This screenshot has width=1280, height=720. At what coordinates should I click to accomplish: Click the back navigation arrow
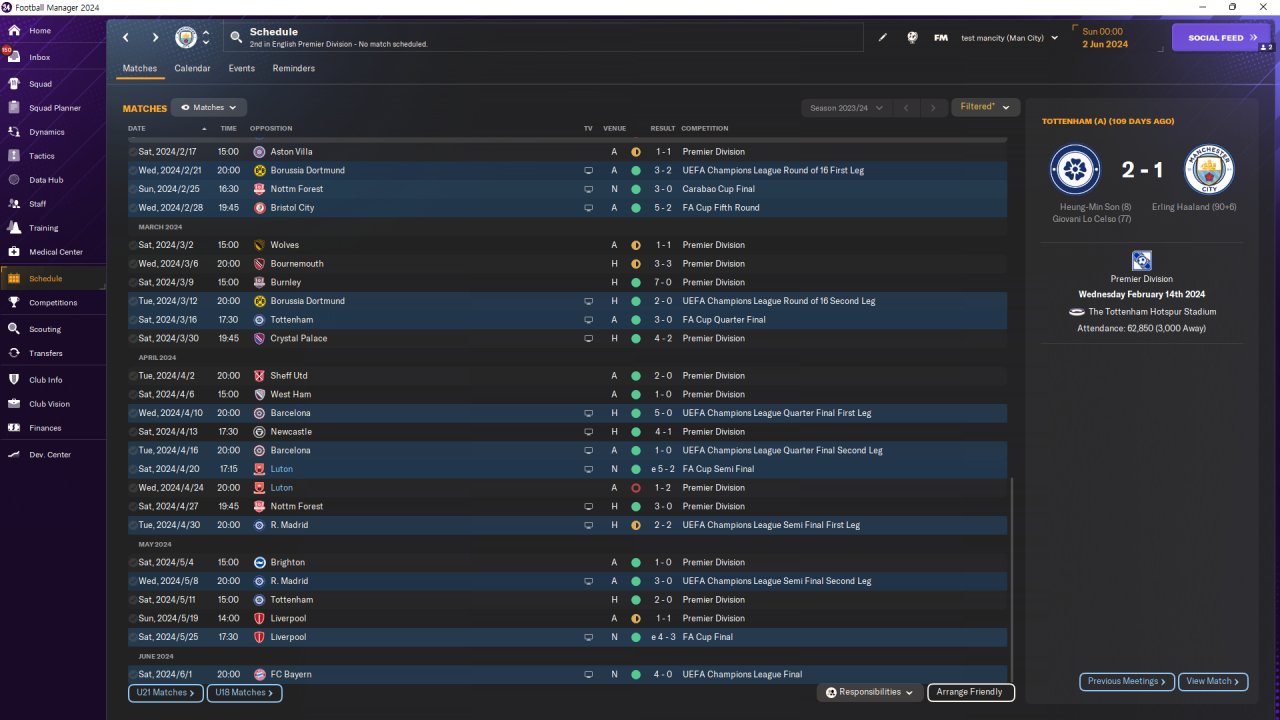[126, 38]
